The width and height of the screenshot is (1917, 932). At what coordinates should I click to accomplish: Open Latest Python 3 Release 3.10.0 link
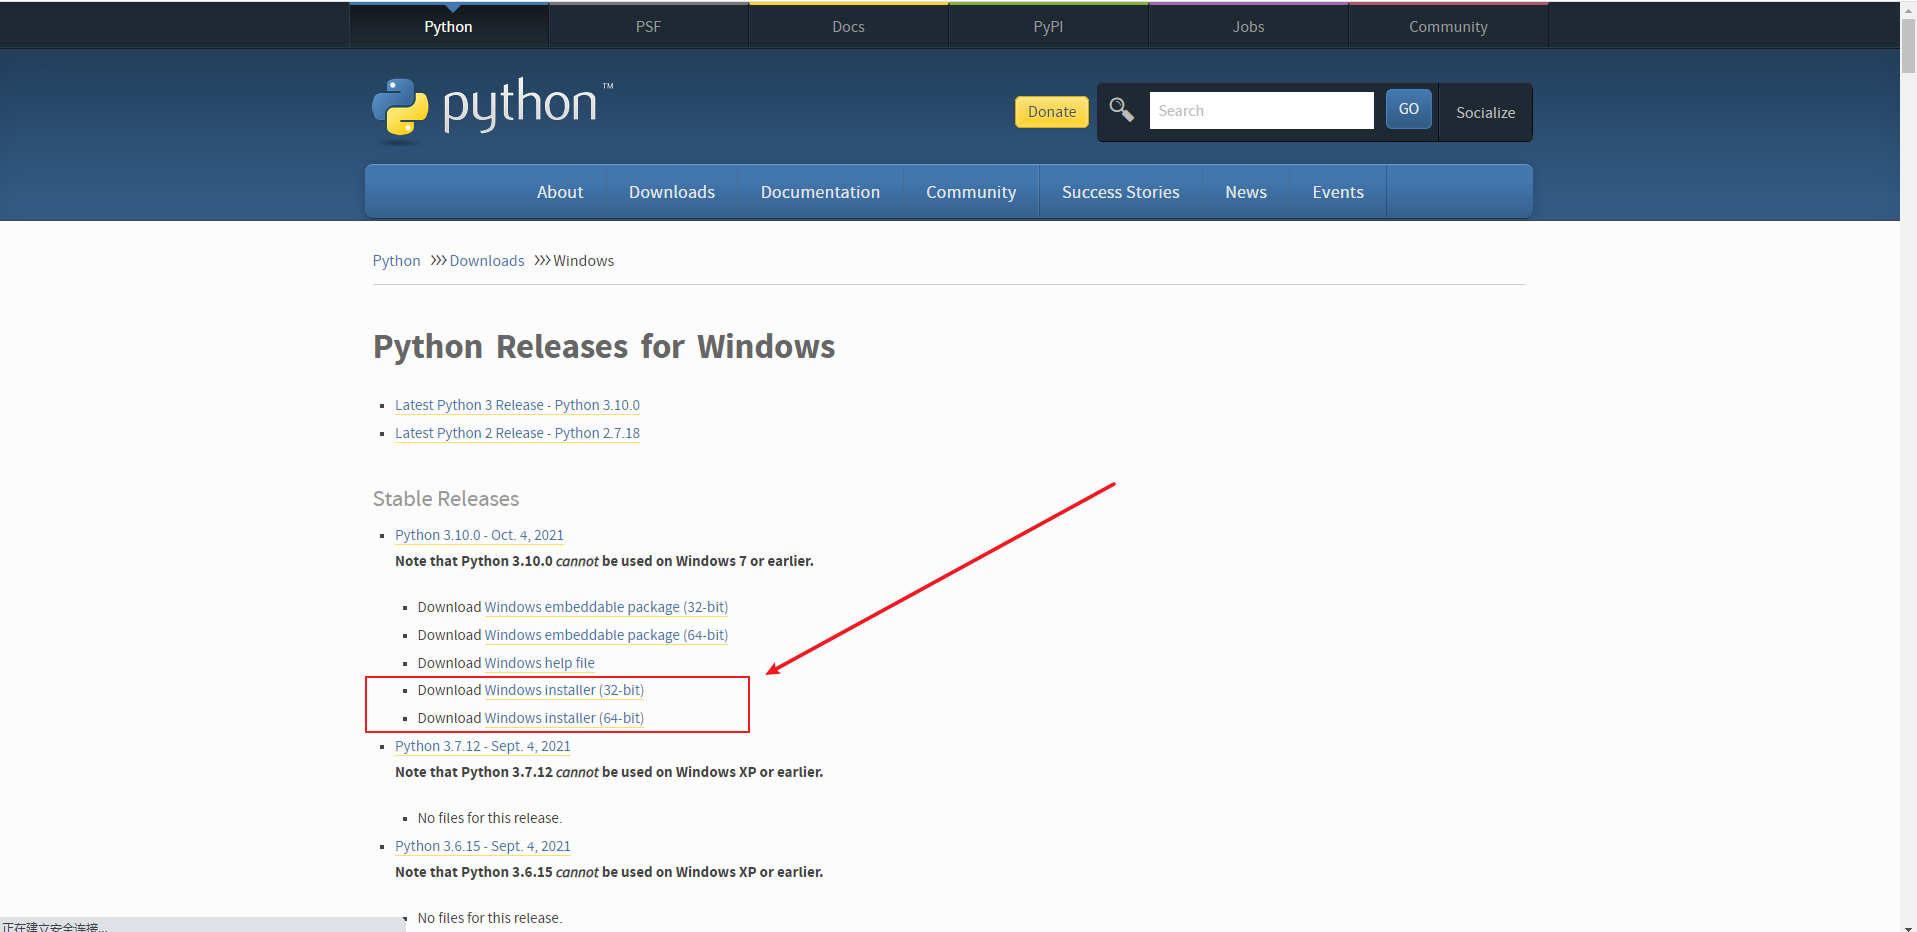pyautogui.click(x=517, y=405)
